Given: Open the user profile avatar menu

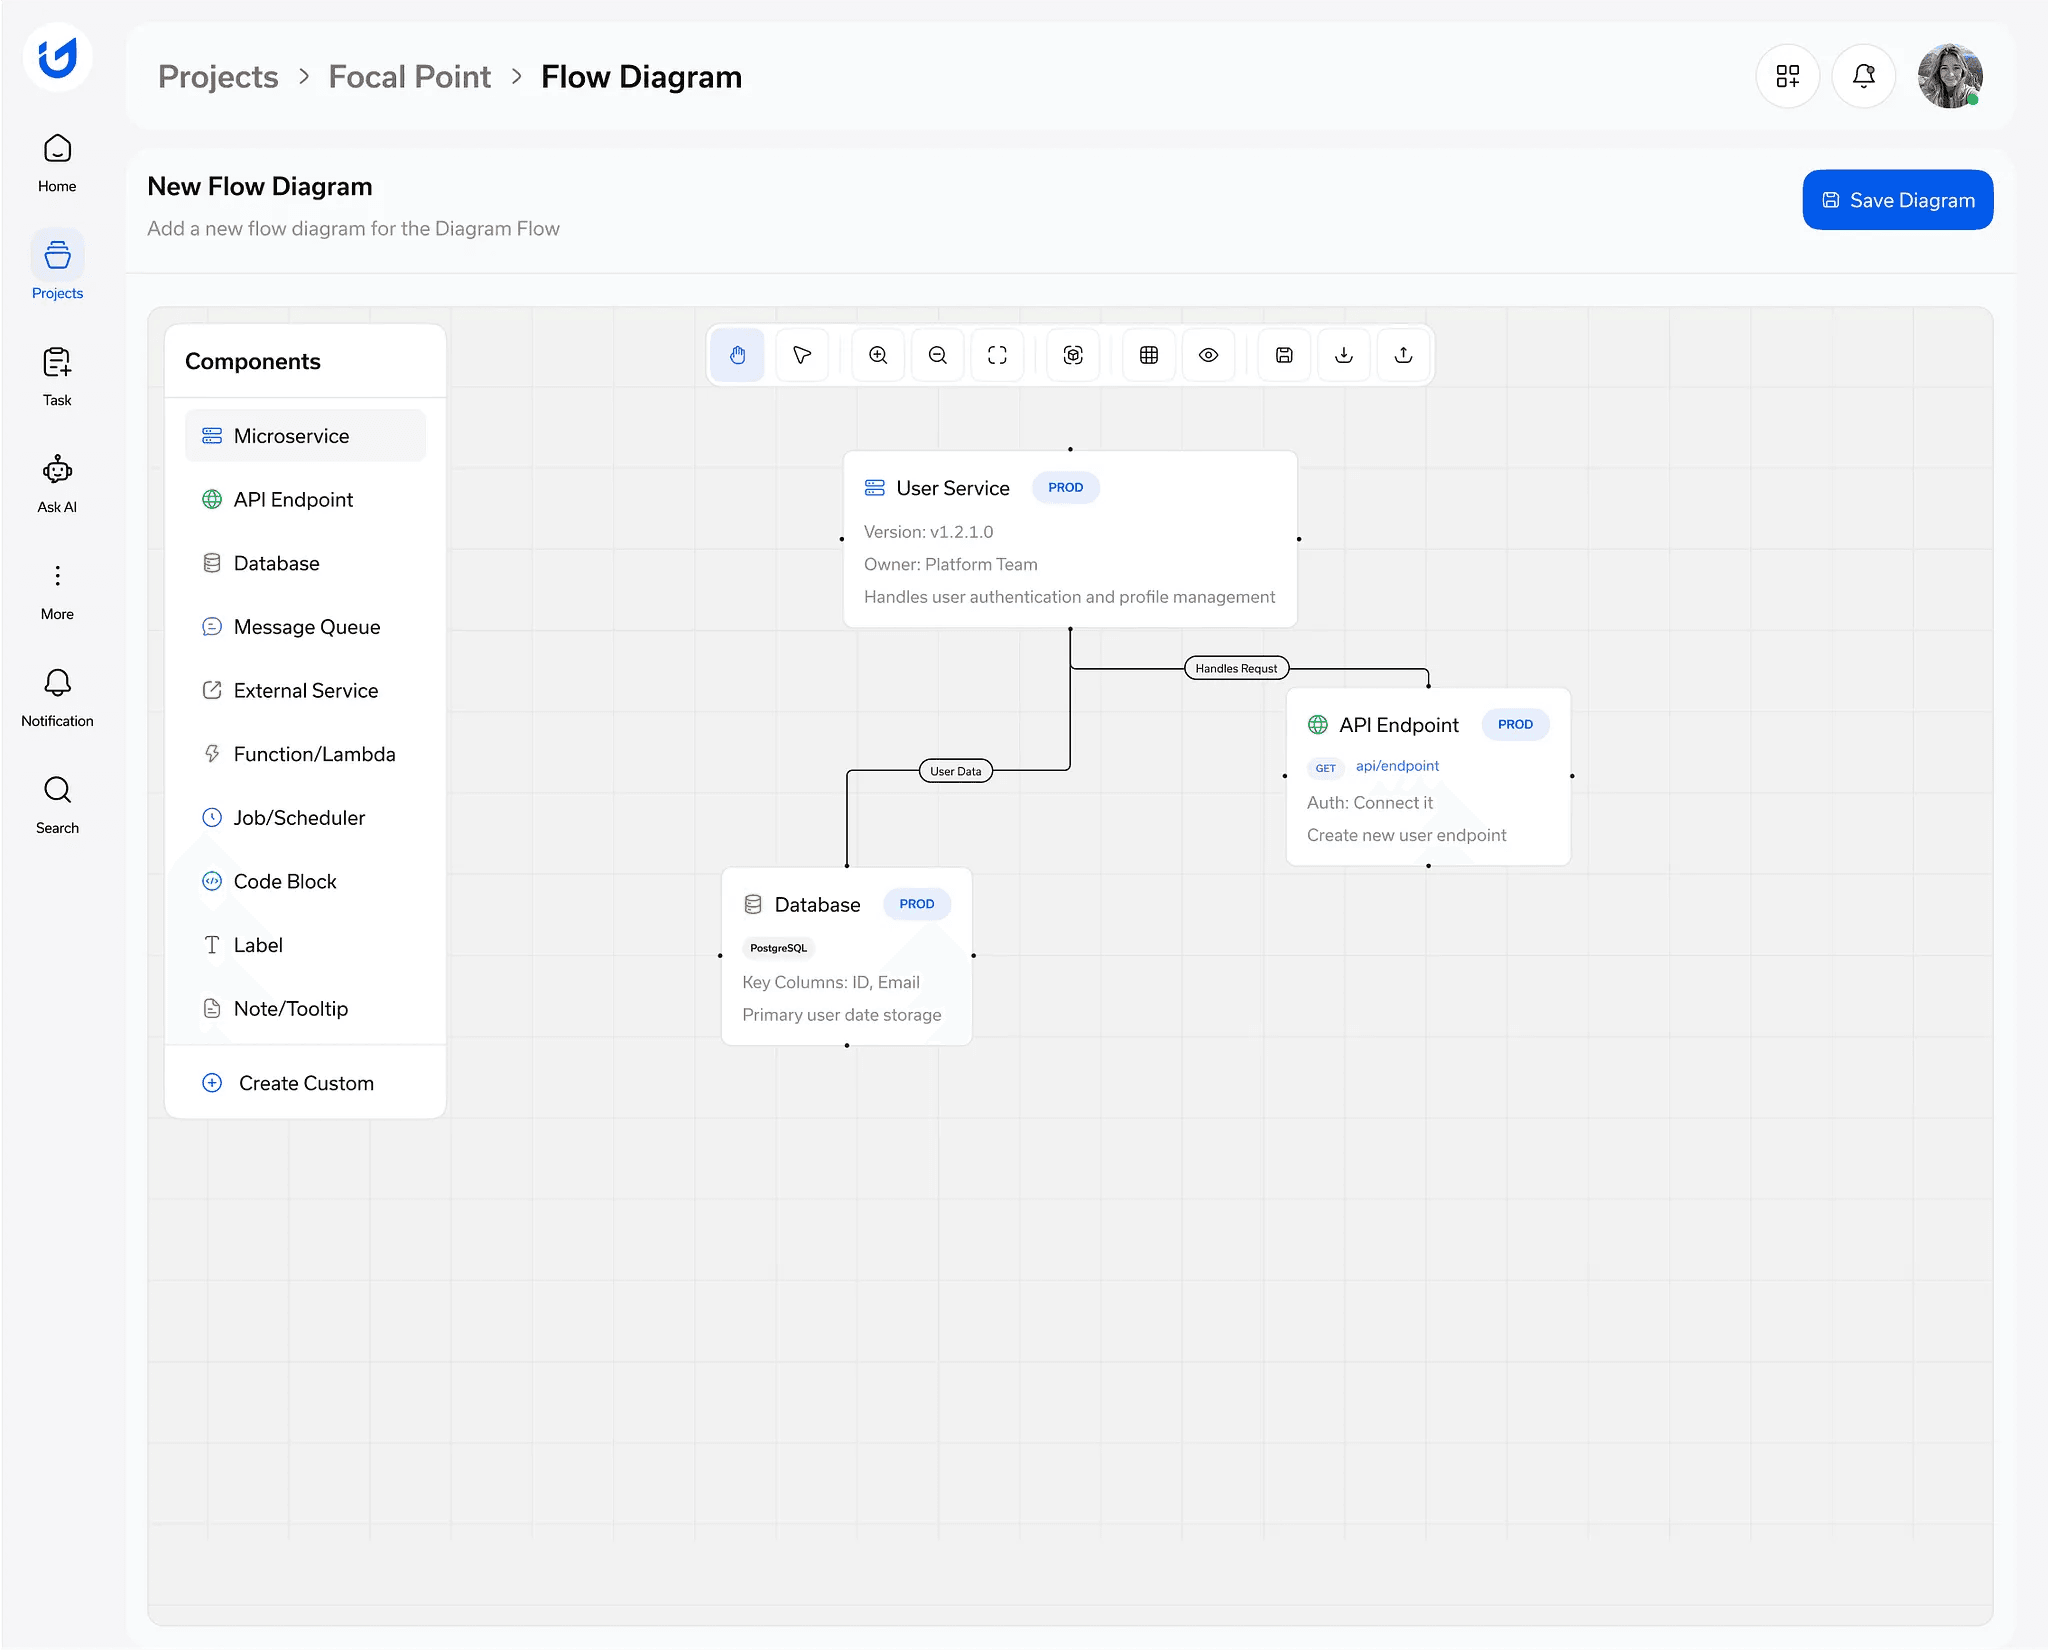Looking at the screenshot, I should (1949, 76).
